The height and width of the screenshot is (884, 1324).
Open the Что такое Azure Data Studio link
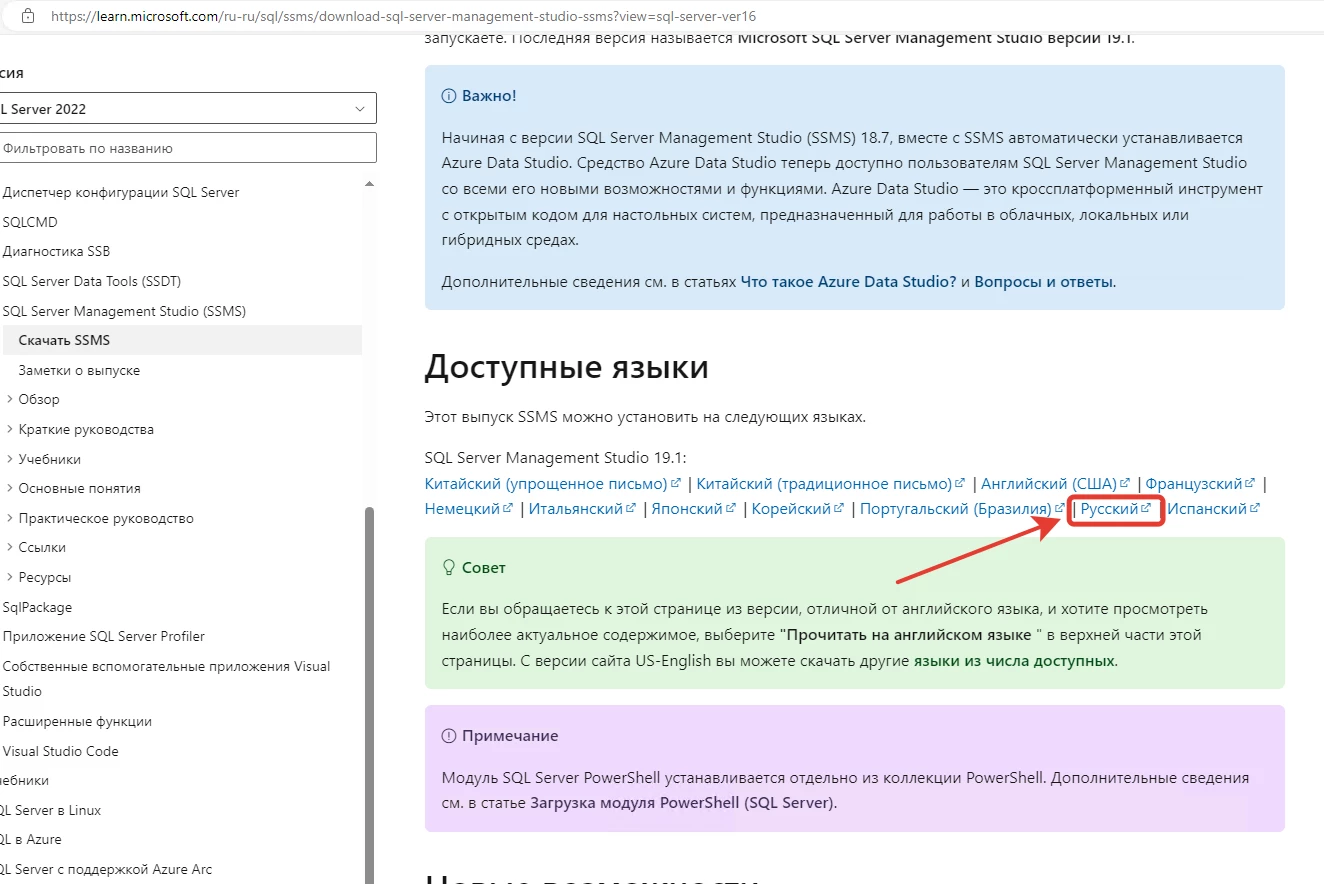point(848,282)
